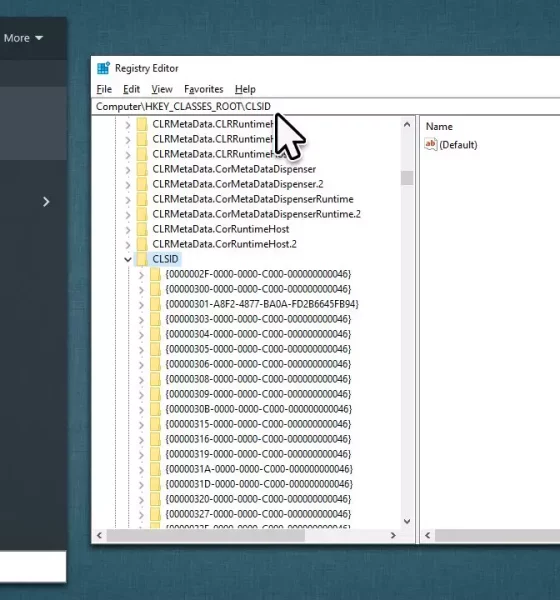
Task: Open the More dropdown in background window
Action: tap(23, 38)
